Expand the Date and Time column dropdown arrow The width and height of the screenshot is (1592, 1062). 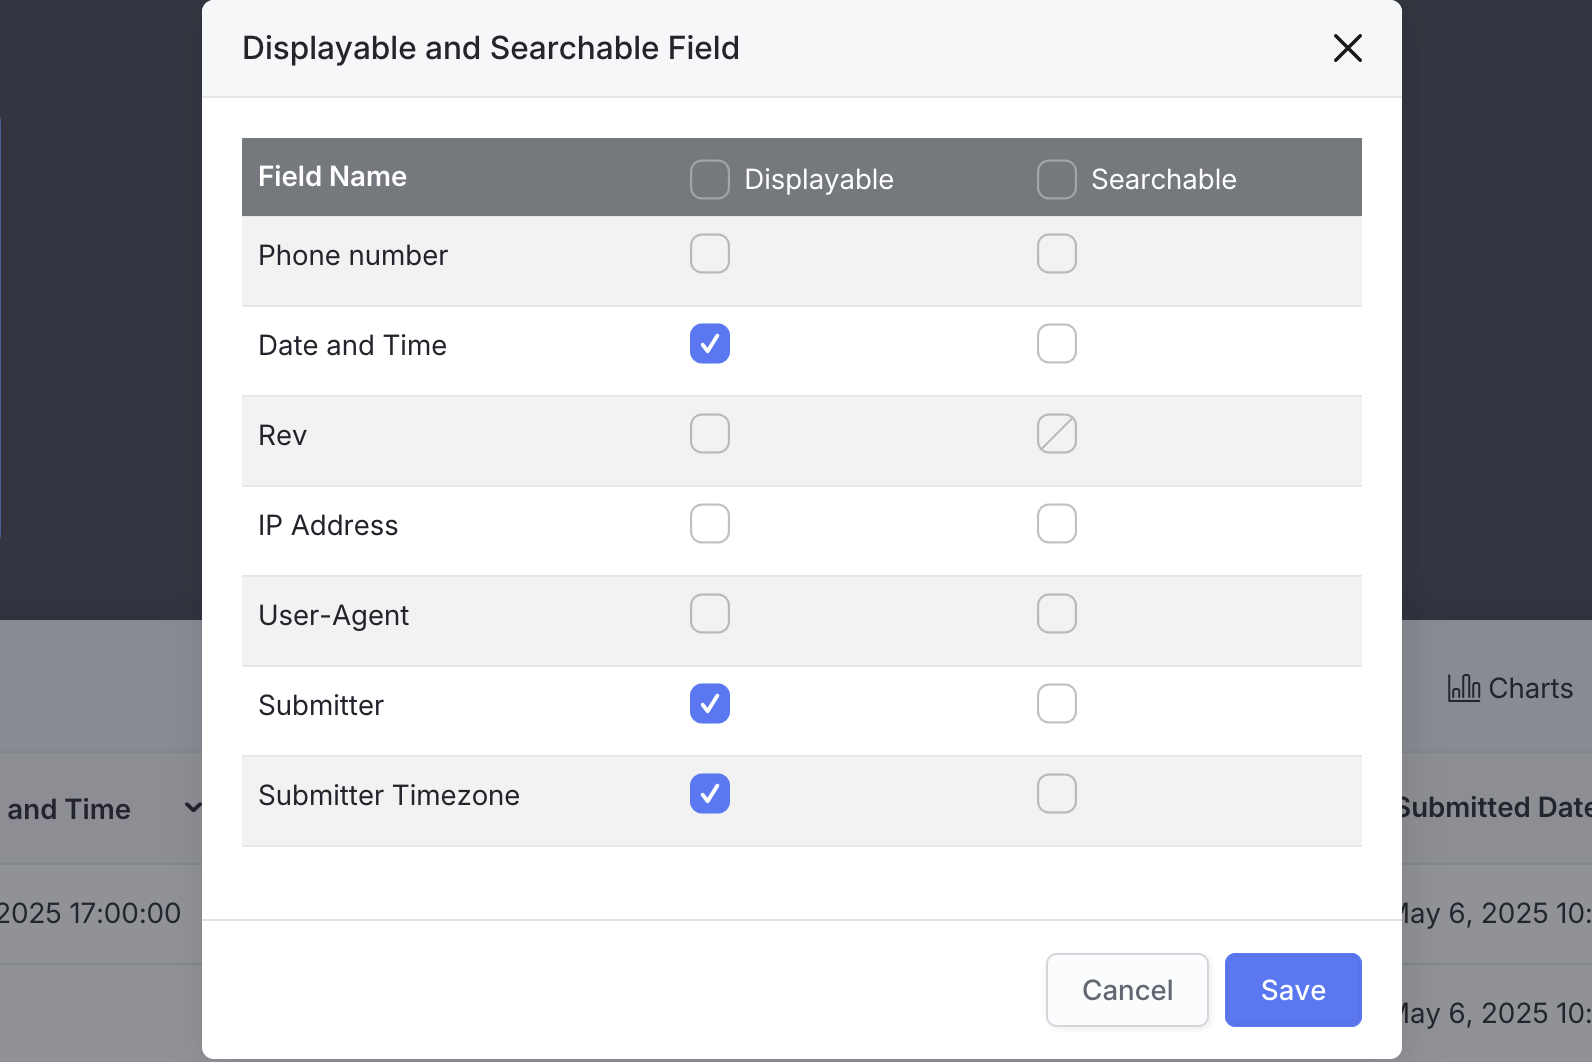pyautogui.click(x=192, y=808)
